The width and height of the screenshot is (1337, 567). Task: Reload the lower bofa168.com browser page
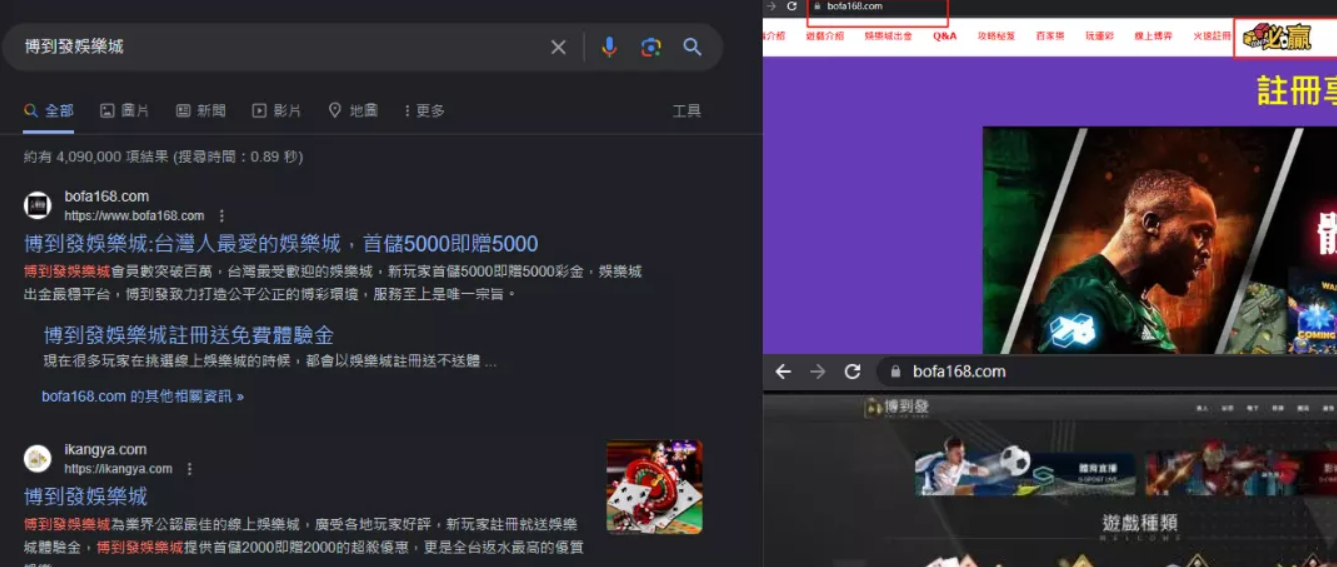coord(852,372)
